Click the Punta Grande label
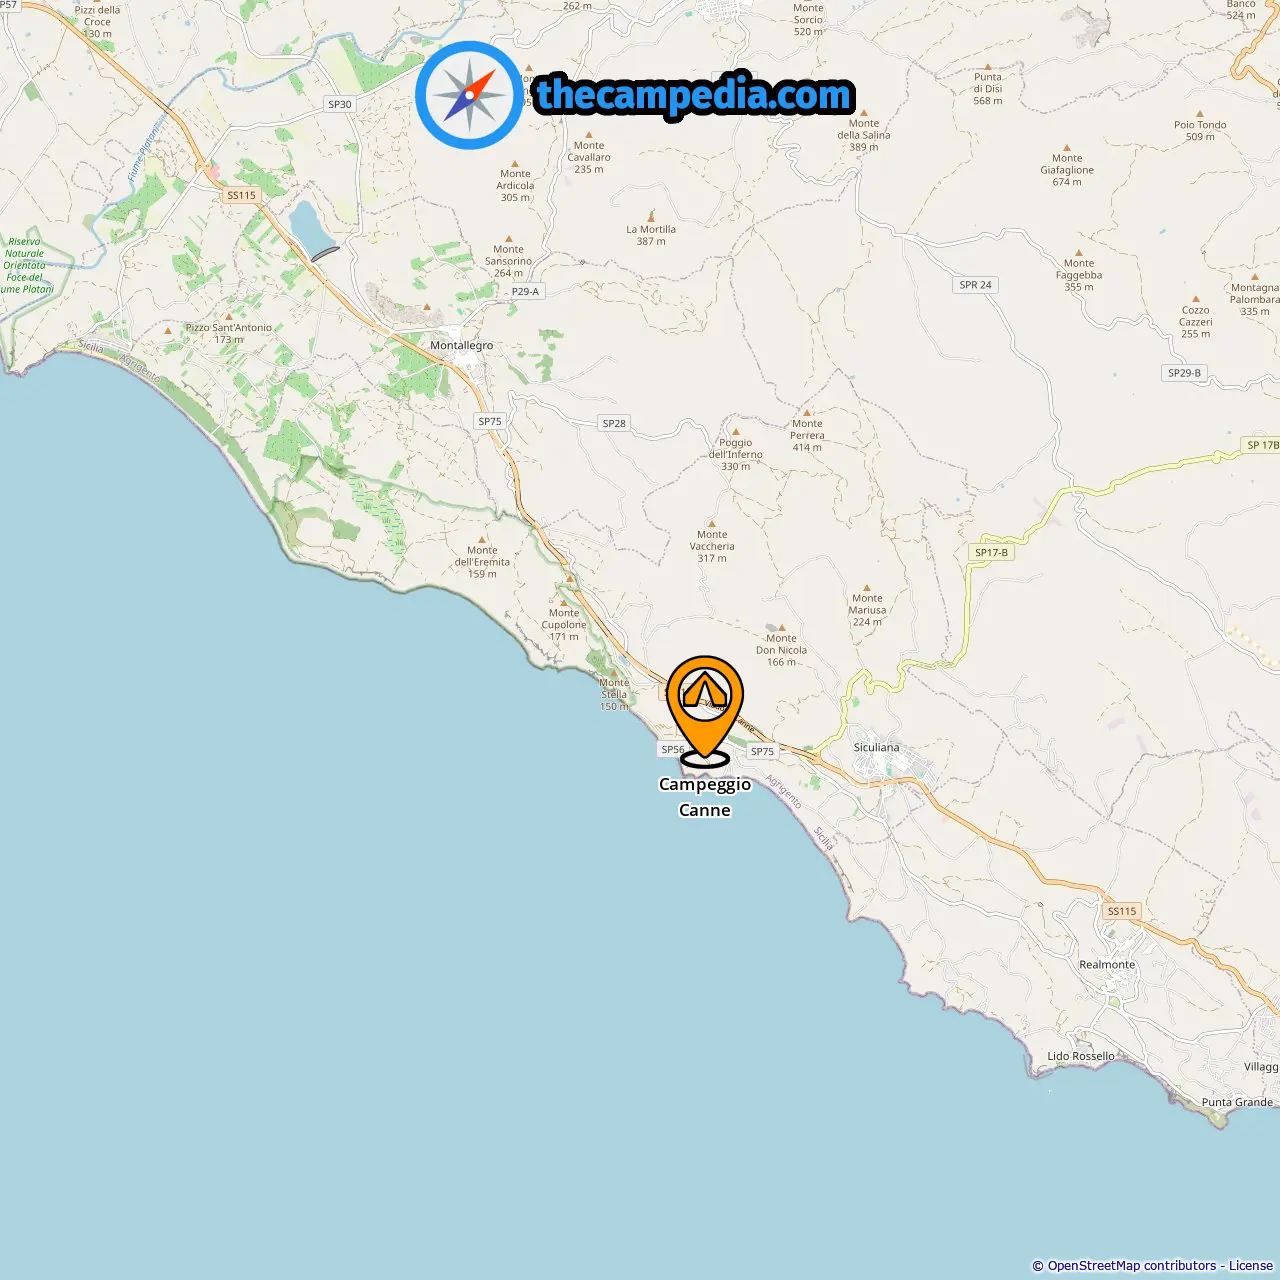1280x1280 pixels. tap(1237, 1102)
